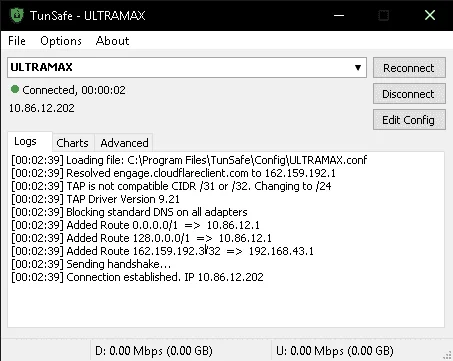
Task: Open the File menu
Action: click(17, 41)
